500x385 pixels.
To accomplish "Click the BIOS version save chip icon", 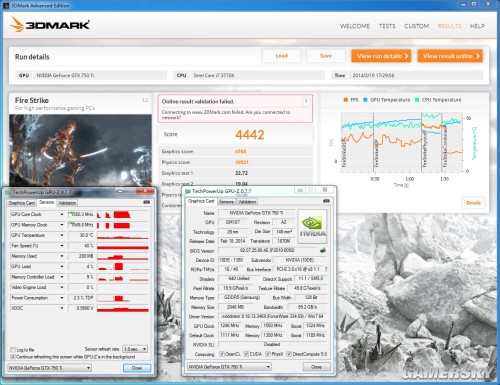I will (322, 250).
